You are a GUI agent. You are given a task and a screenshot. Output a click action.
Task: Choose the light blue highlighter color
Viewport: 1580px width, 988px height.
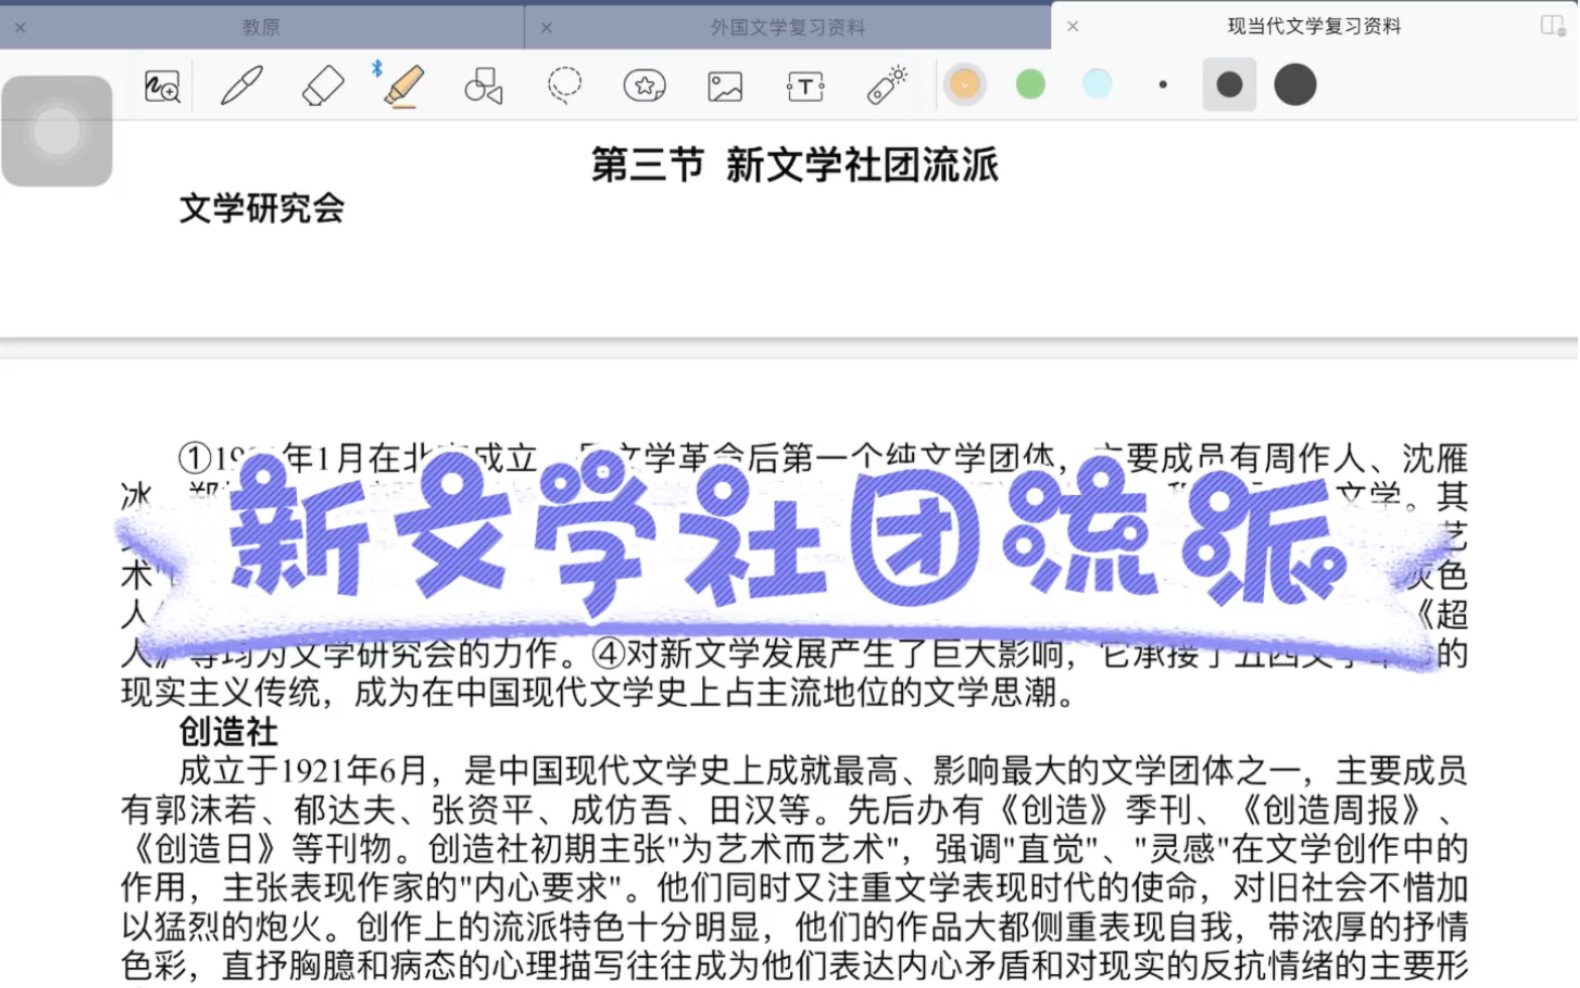[x=1097, y=84]
